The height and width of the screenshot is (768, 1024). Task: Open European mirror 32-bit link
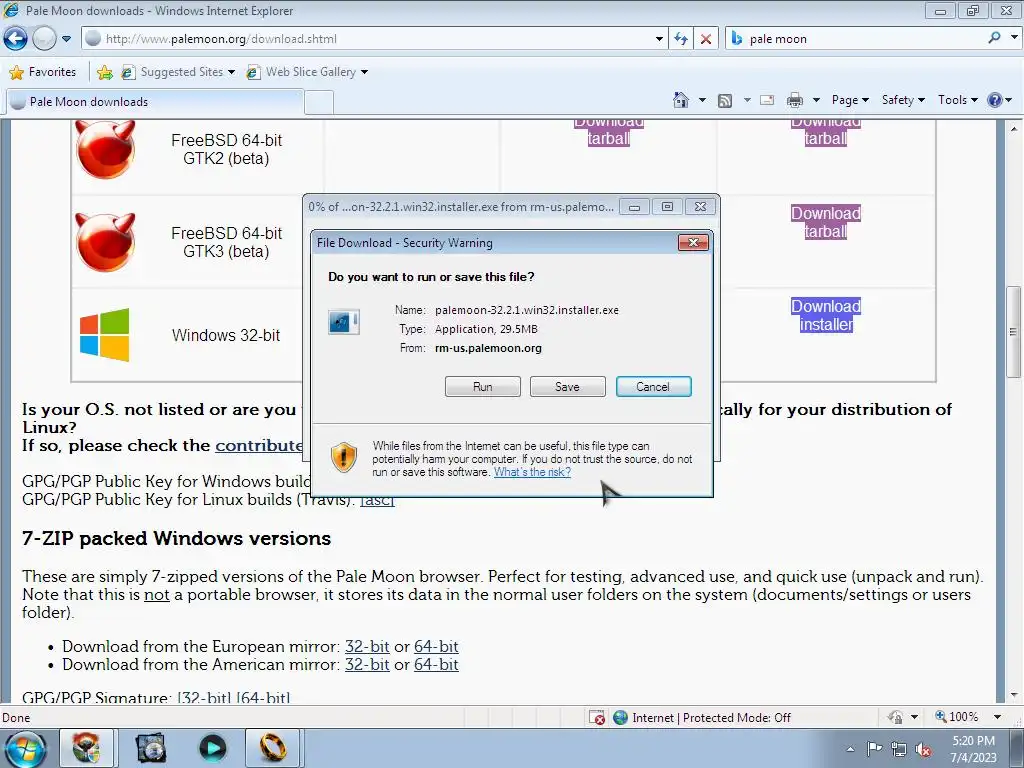pos(367,647)
